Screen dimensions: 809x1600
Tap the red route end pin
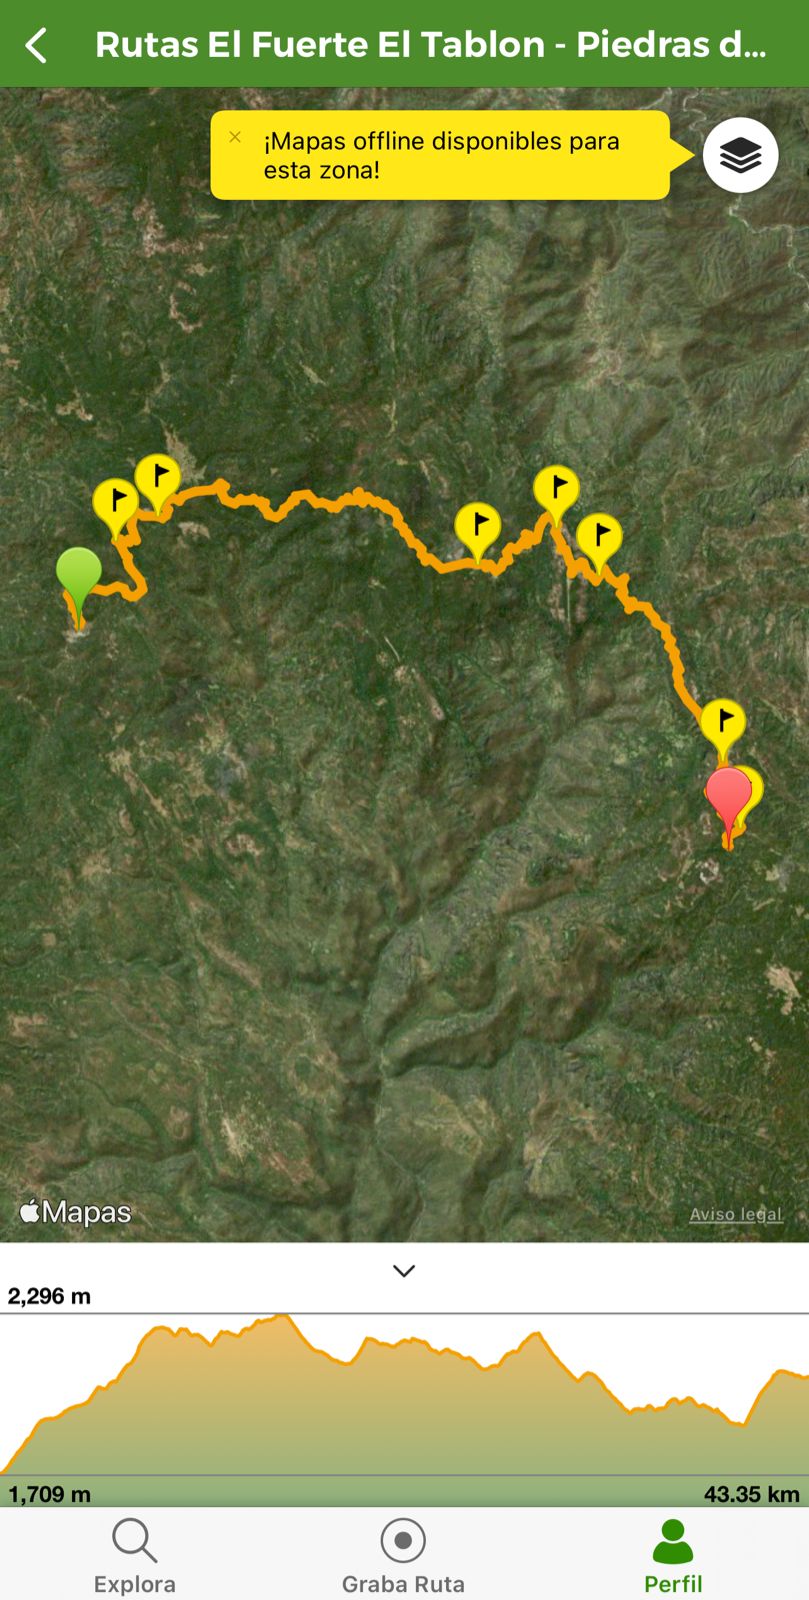[728, 800]
